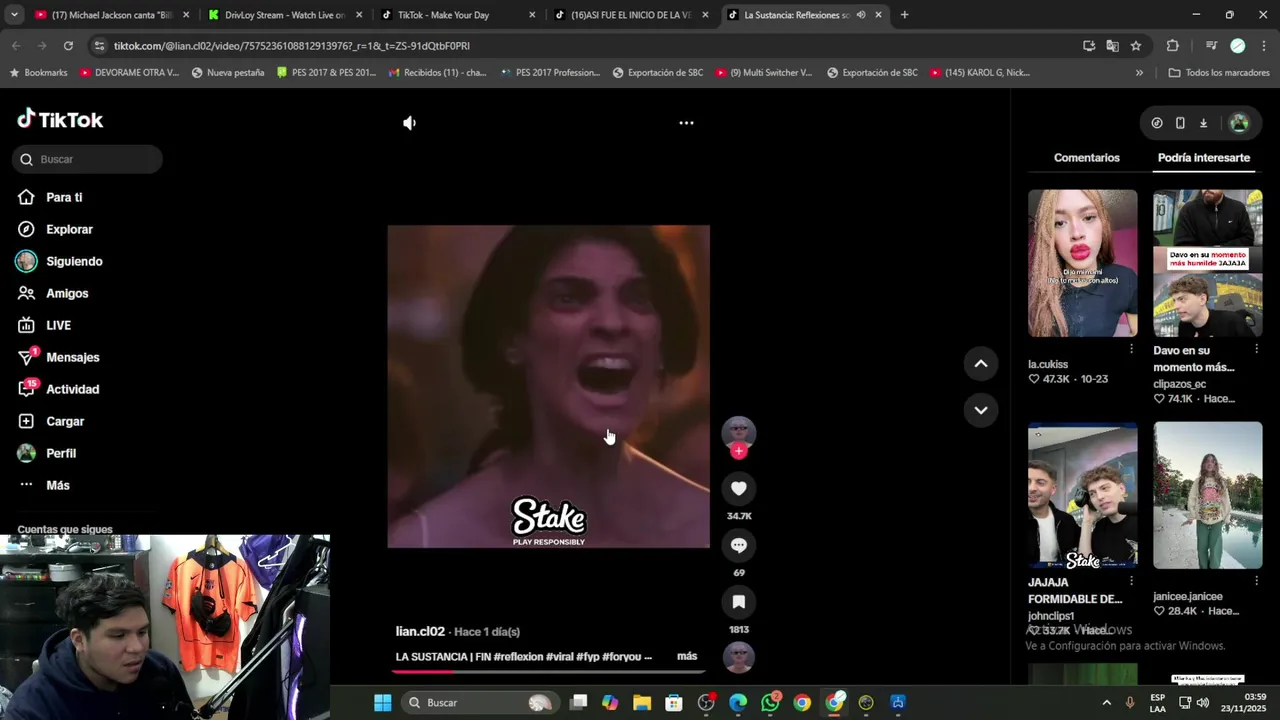Open KAROL G, Nick... bookmark
Image resolution: width=1280 pixels, height=720 pixels.
(980, 73)
